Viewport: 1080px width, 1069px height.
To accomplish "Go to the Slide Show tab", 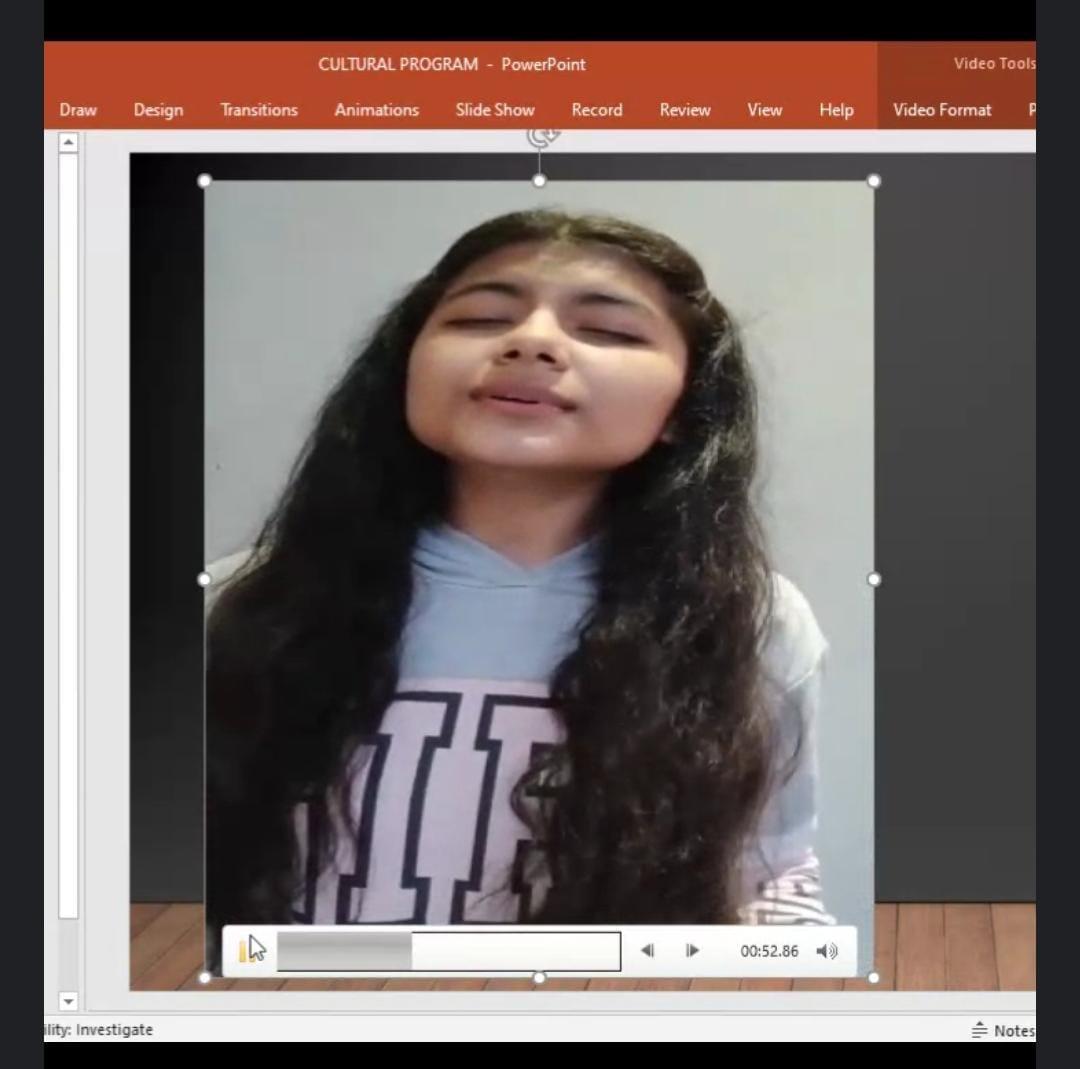I will point(495,110).
